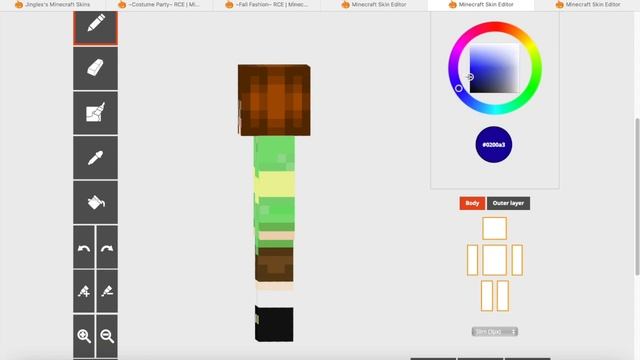Toggle left leg in body diagram
Image resolution: width=640 pixels, height=360 pixels.
487,296
